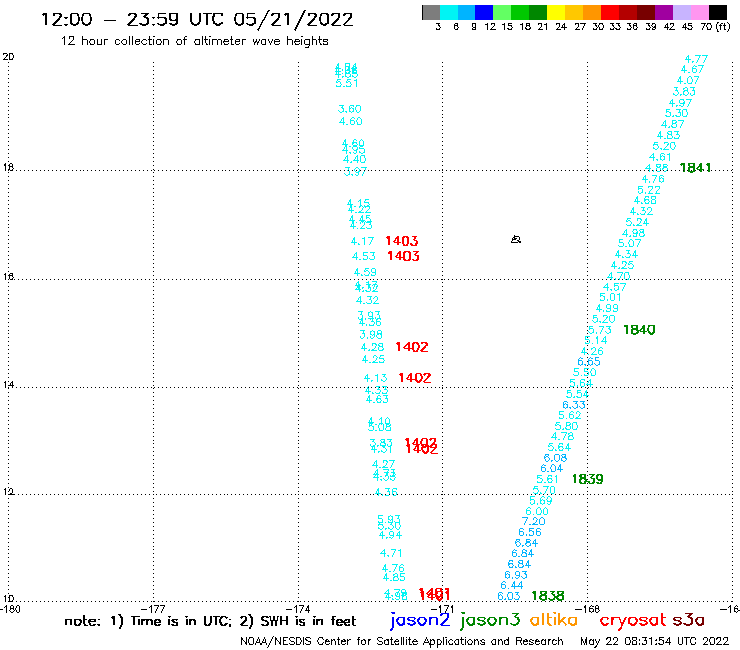Click the 4.71 wave height value
The height and width of the screenshot is (650, 740).
pos(391,553)
